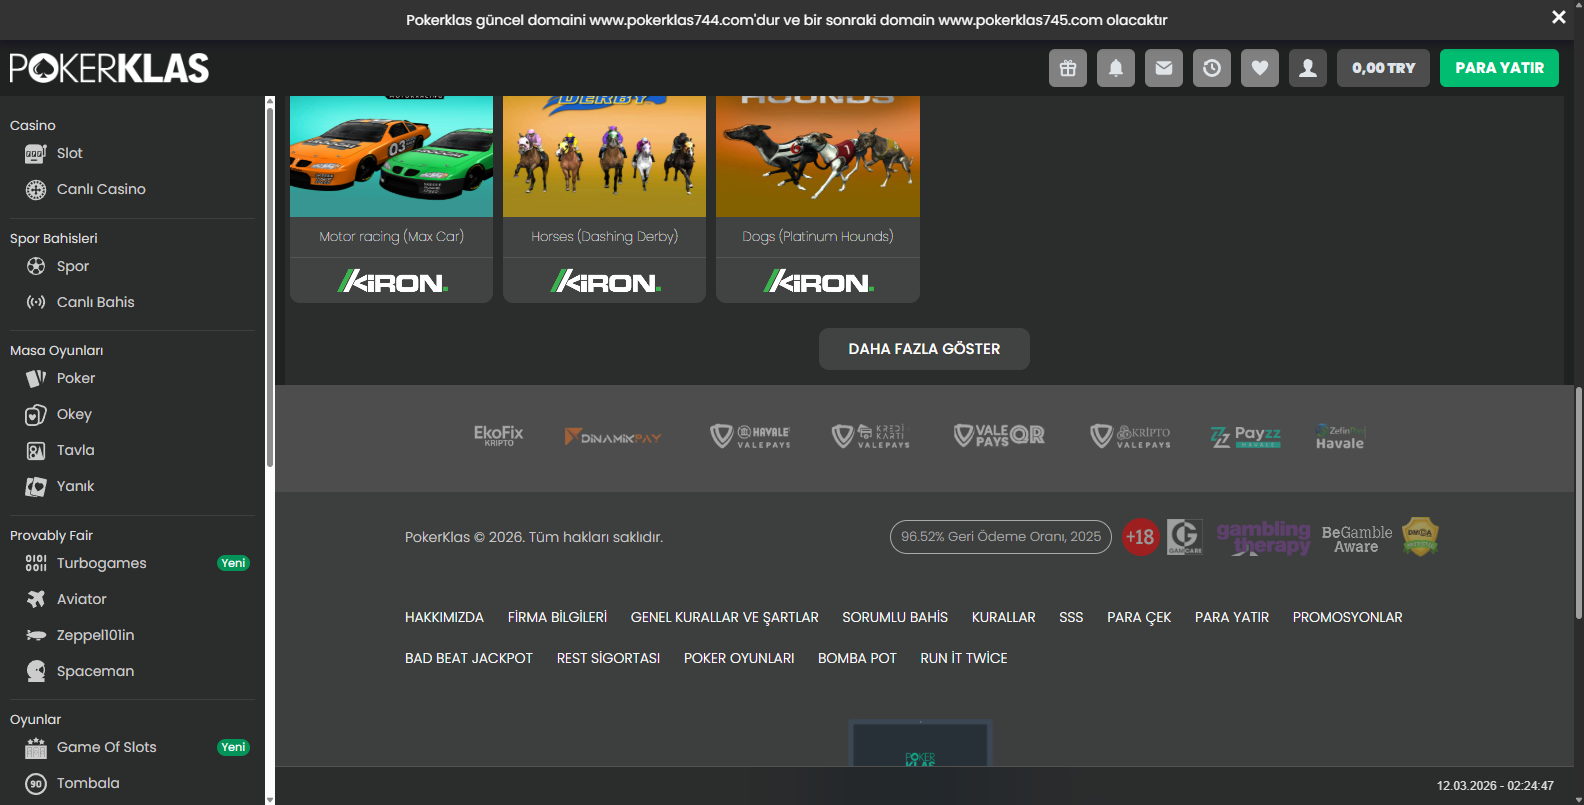This screenshot has width=1584, height=805.
Task: Open Horses (Dashing Derby) game thumbnail
Action: 604,156
